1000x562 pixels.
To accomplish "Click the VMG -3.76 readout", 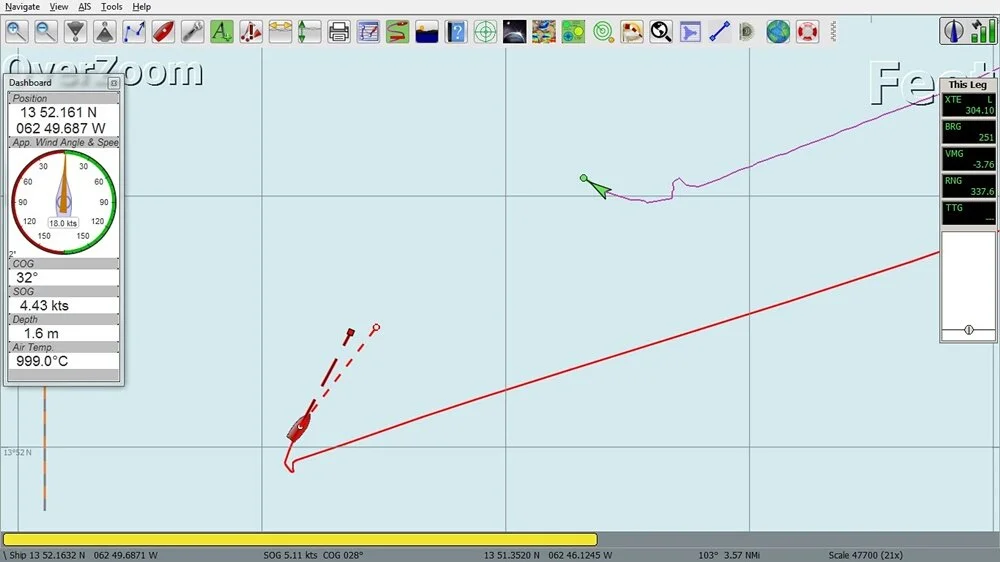I will pyautogui.click(x=969, y=159).
